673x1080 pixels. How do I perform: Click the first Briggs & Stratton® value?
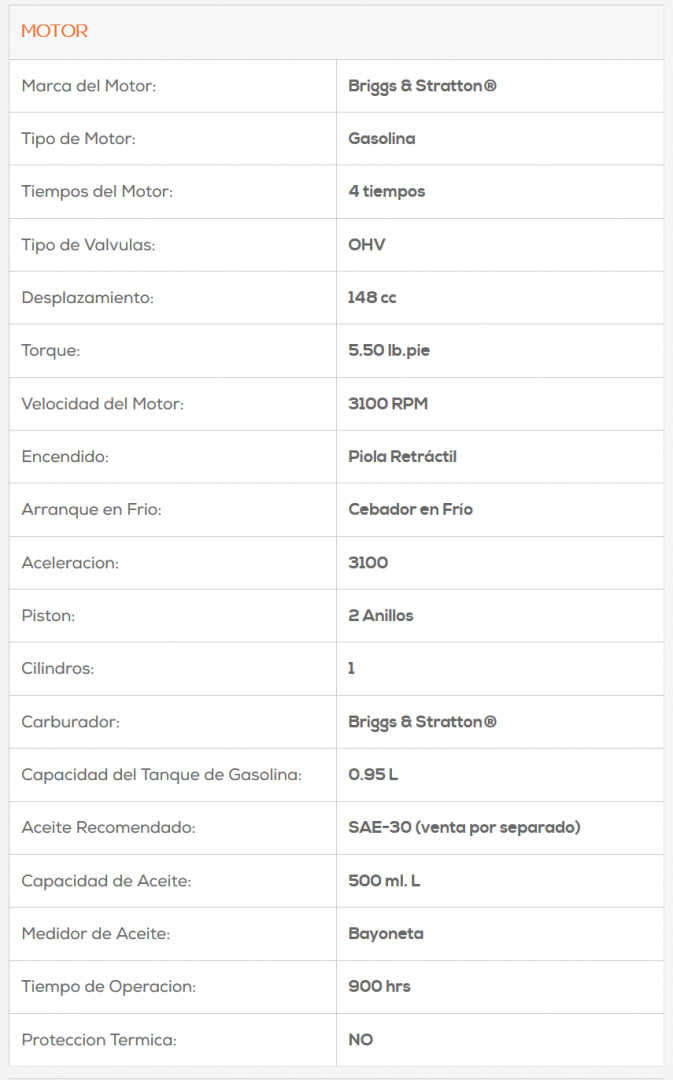[x=422, y=86]
